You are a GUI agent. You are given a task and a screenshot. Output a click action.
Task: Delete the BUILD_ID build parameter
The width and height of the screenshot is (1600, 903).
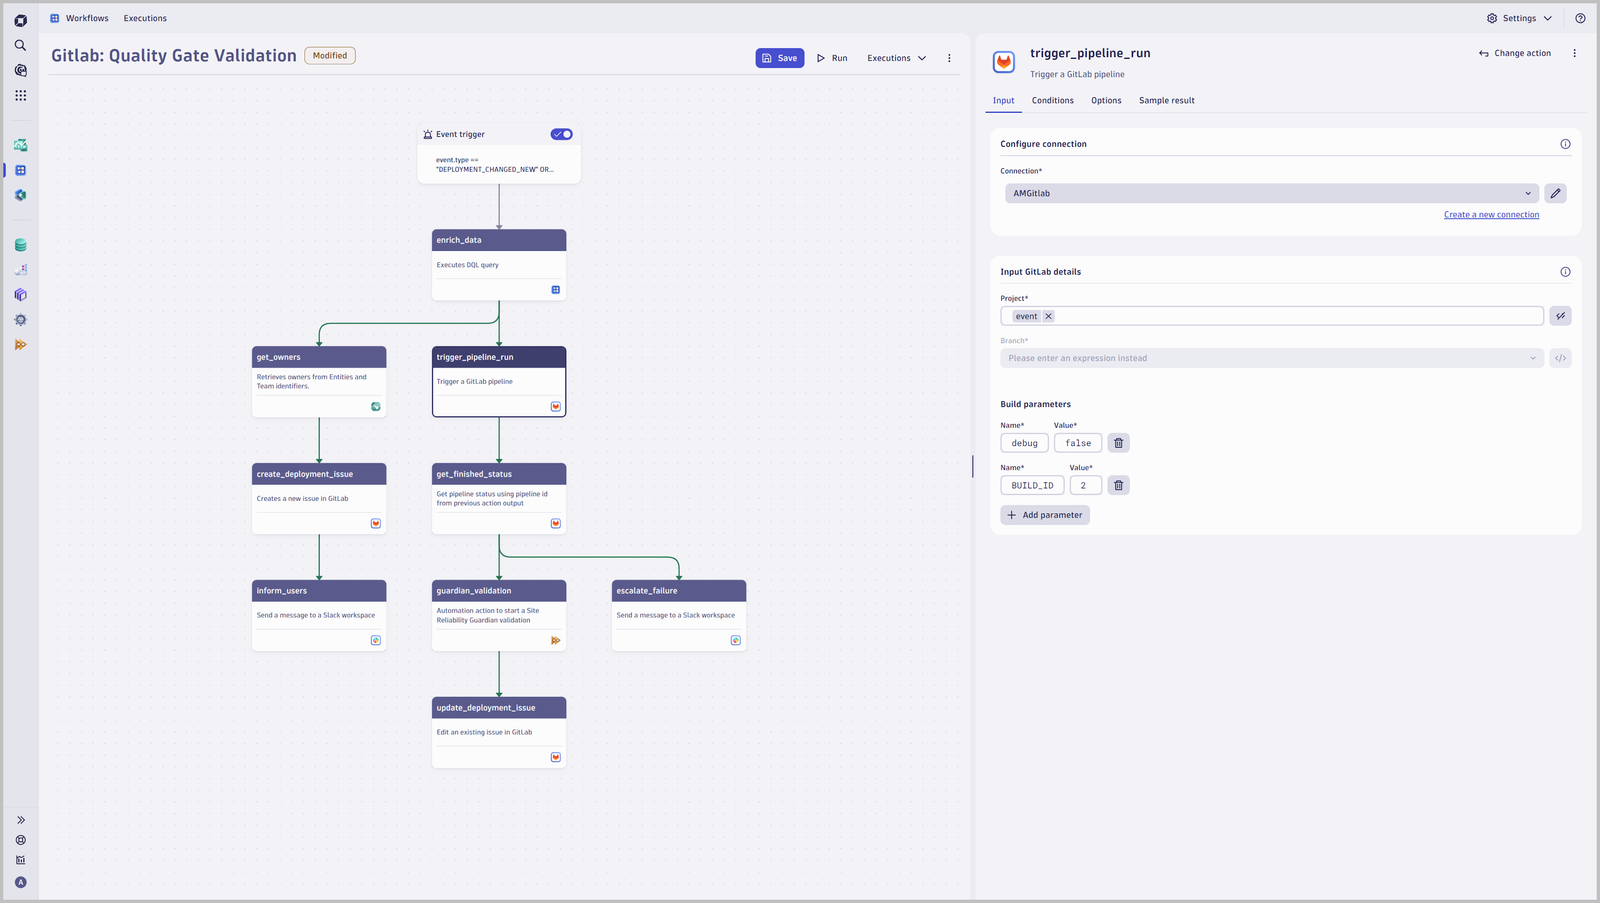point(1118,485)
